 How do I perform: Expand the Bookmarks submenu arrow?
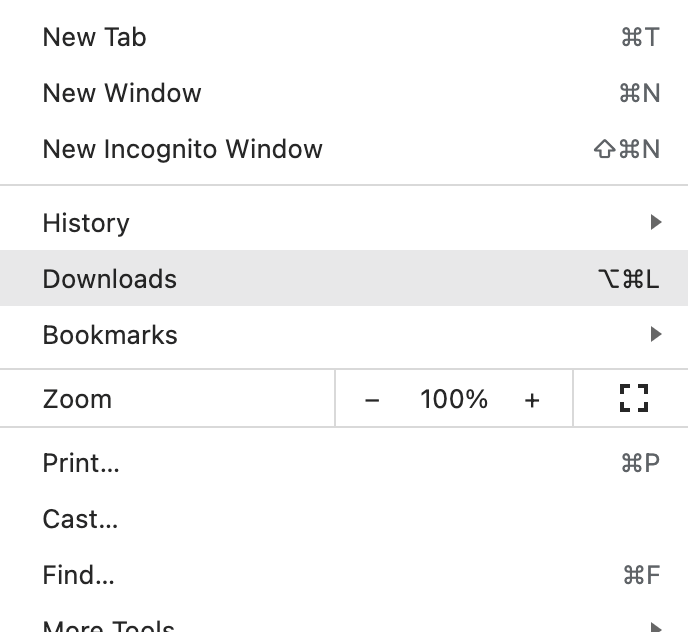point(656,334)
